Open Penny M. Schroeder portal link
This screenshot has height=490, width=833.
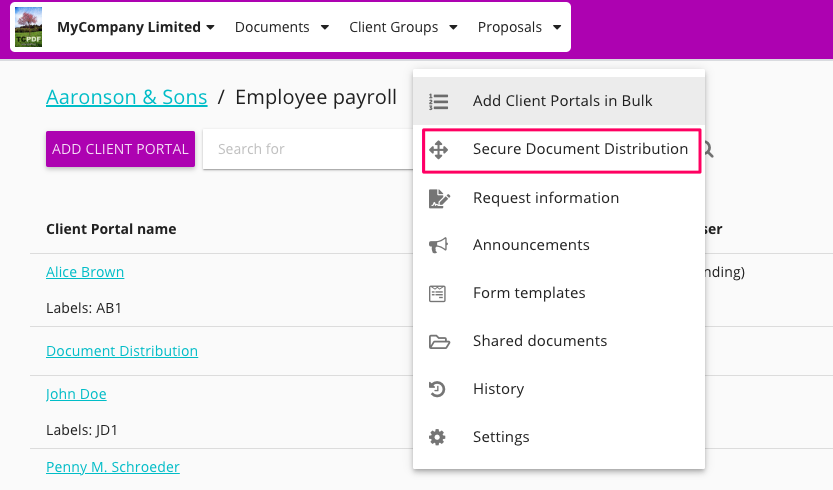coord(112,467)
